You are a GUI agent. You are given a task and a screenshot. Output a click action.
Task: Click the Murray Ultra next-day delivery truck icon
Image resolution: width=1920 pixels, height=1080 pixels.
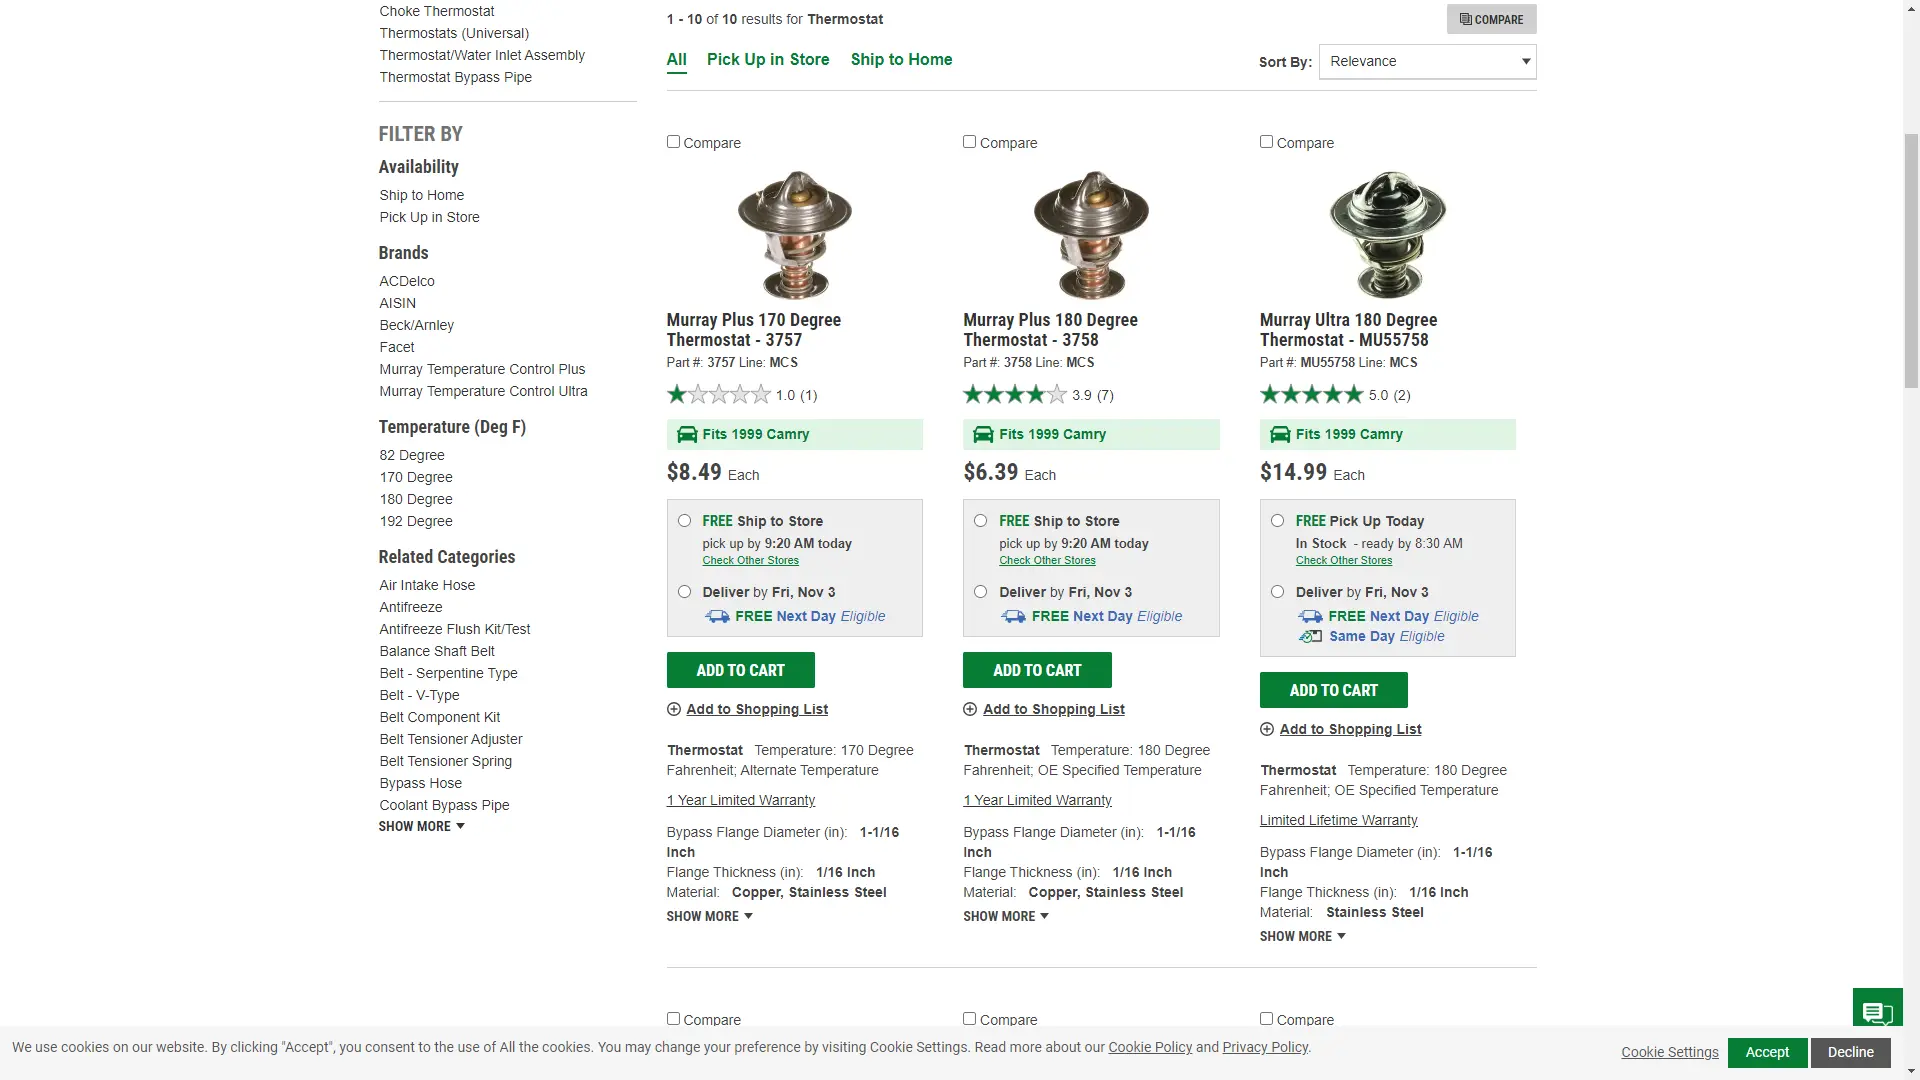[x=1310, y=617]
